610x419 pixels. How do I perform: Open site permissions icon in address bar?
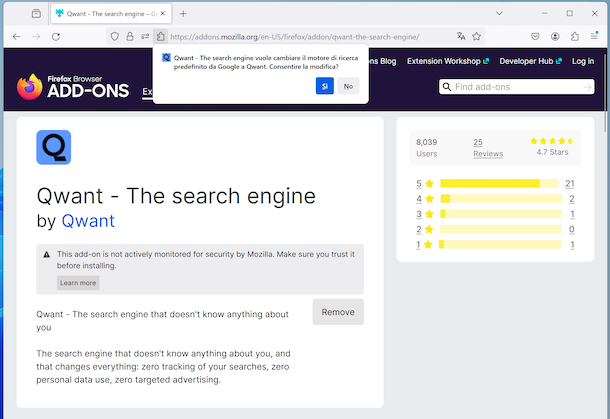(x=145, y=37)
